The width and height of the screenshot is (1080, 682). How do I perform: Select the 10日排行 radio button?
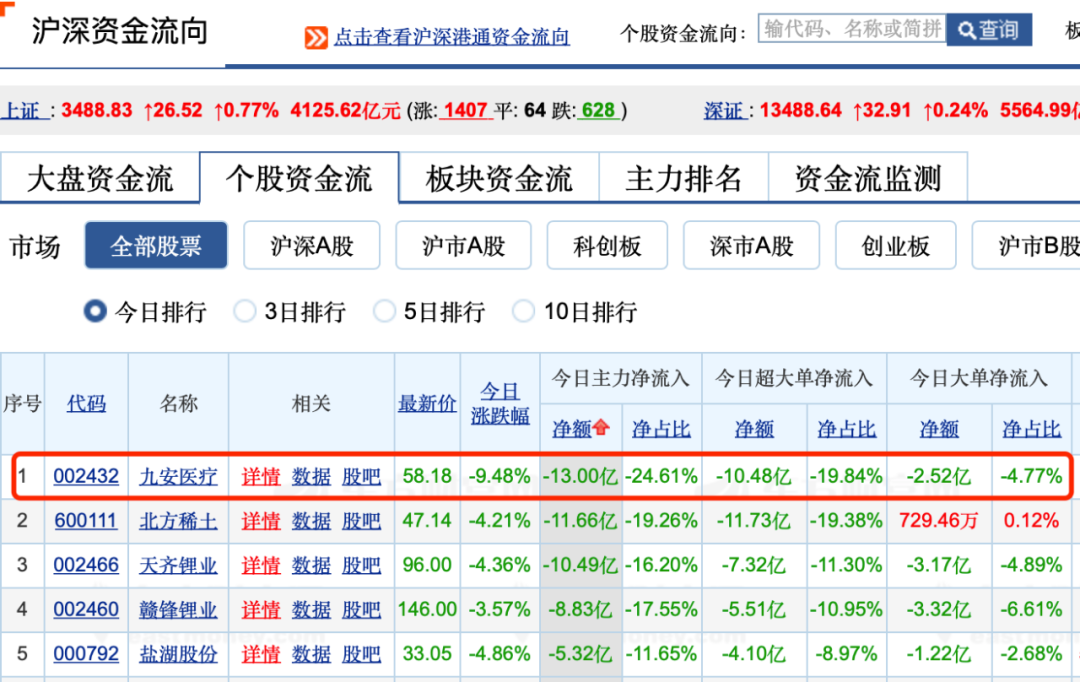click(523, 311)
